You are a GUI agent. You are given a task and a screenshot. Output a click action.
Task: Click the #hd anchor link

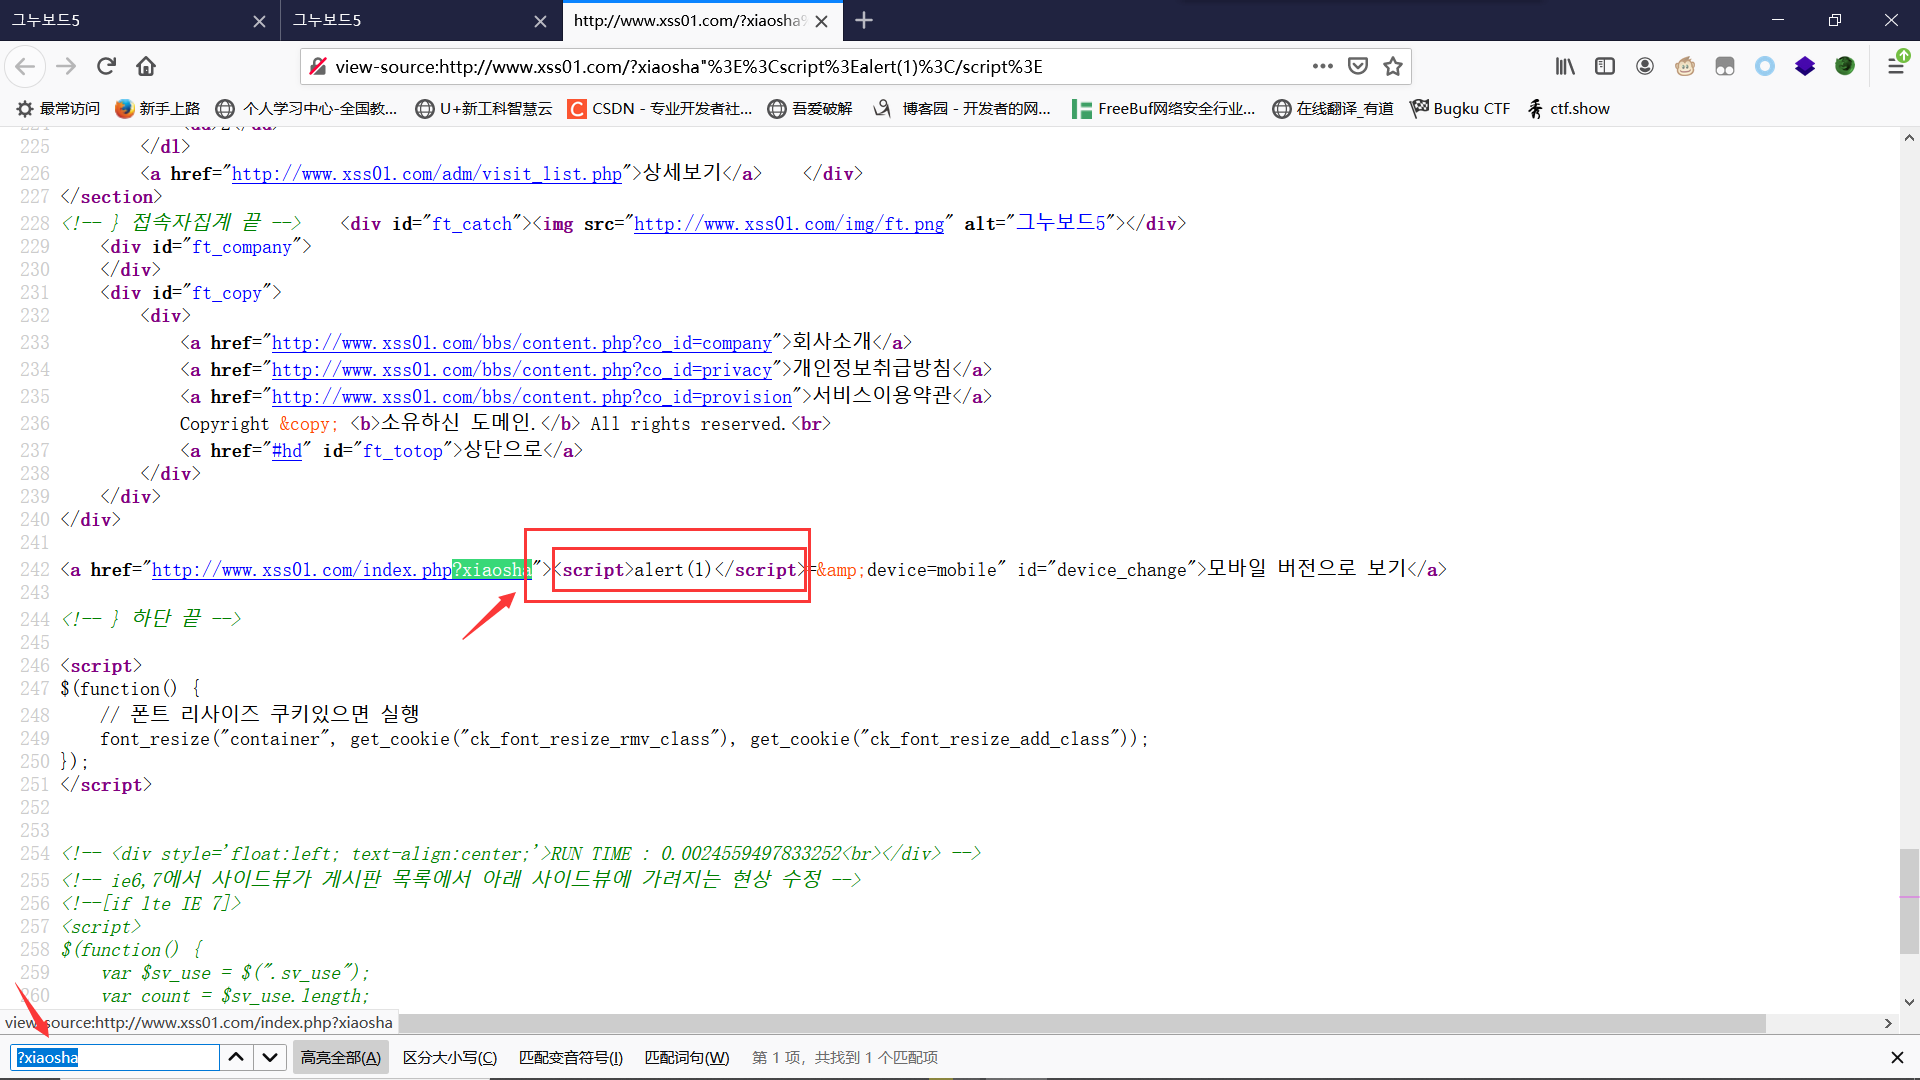coord(287,451)
